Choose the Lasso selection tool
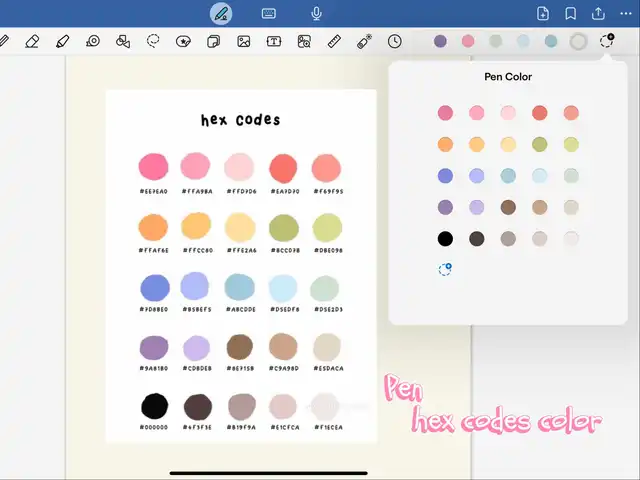Screen dimensions: 640x480 [153, 42]
